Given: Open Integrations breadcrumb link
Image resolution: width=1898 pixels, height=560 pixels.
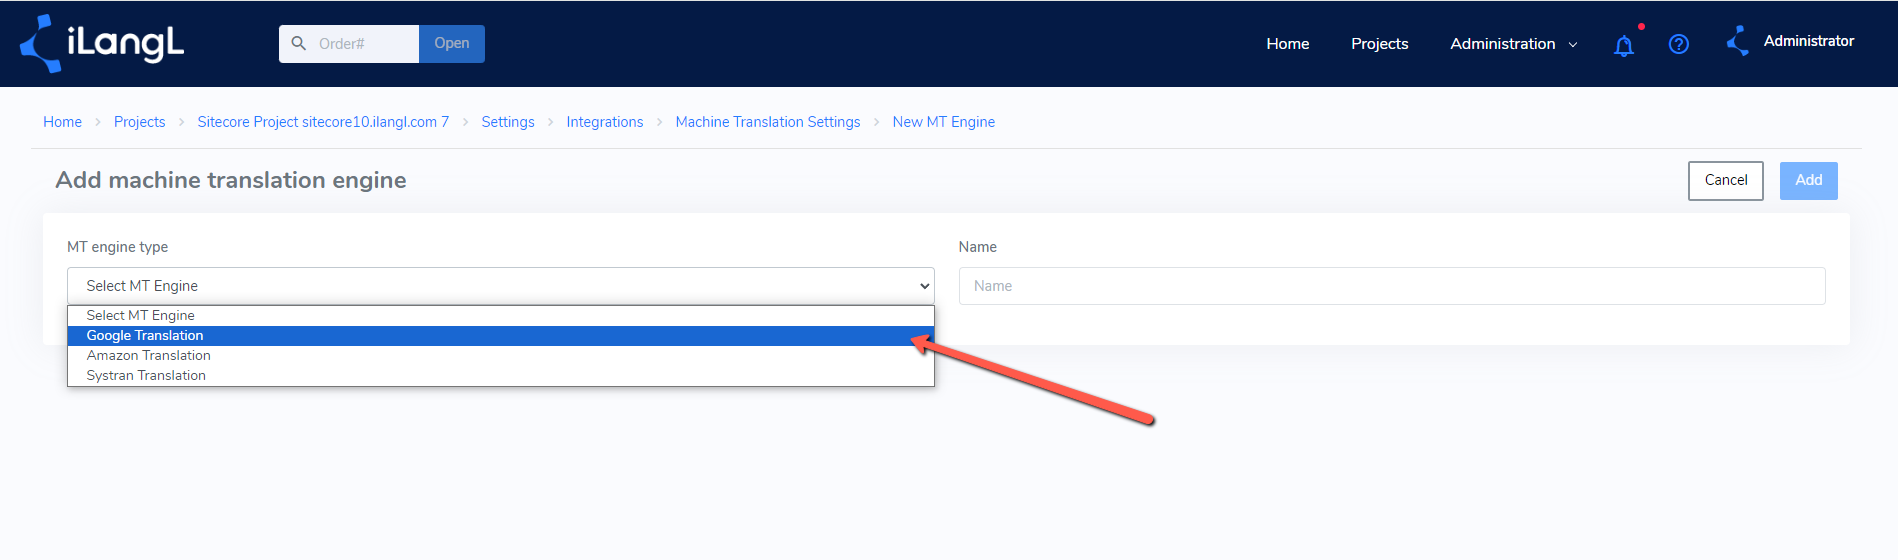Looking at the screenshot, I should tap(605, 122).
